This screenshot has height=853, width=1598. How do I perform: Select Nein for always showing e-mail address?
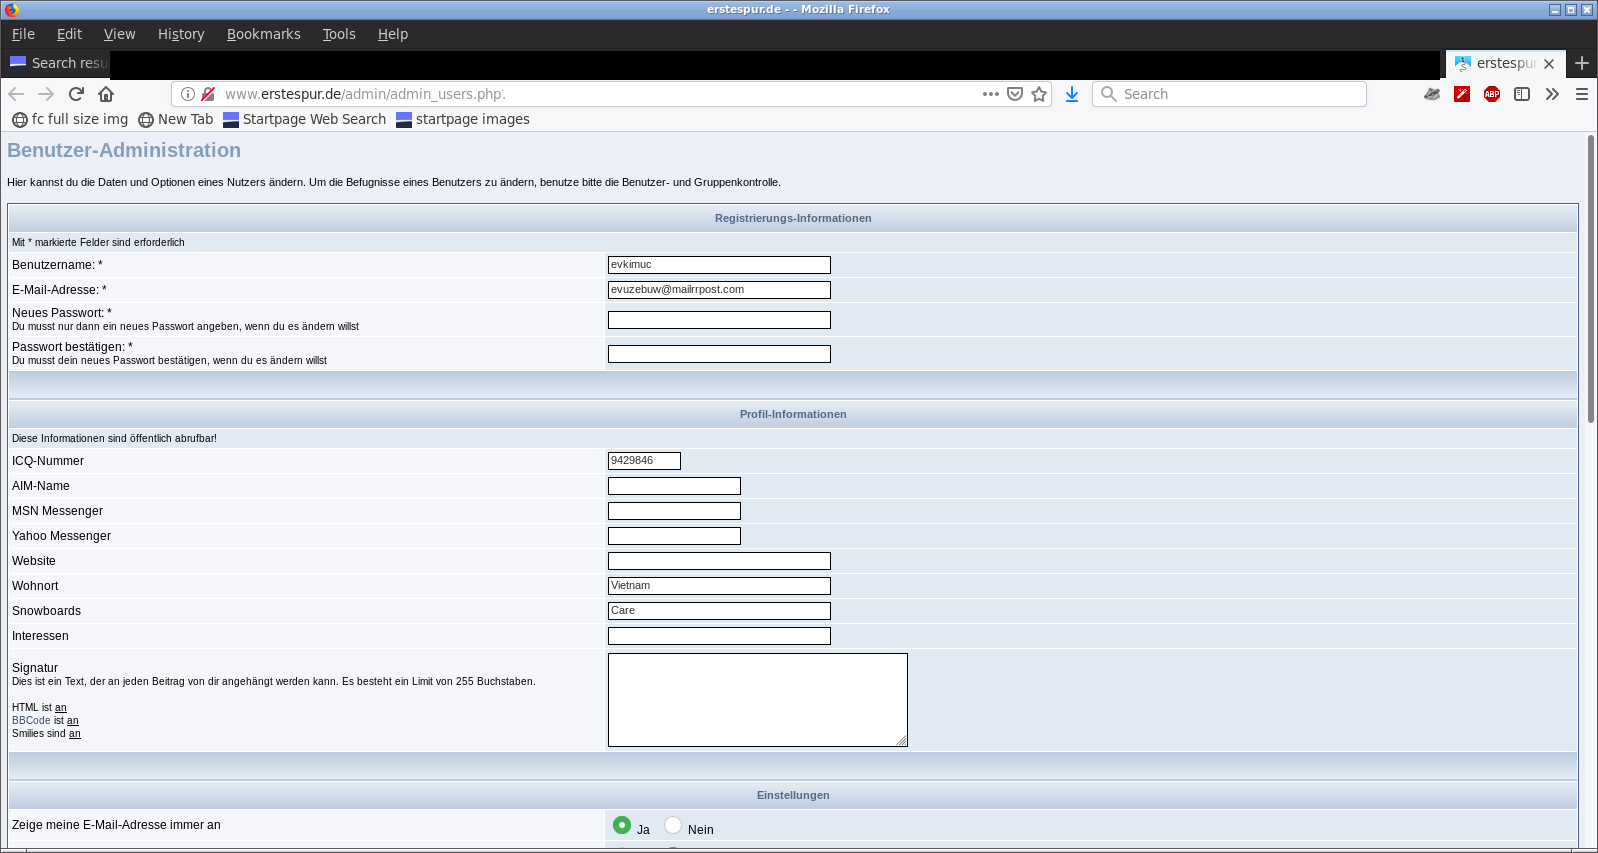click(x=673, y=825)
